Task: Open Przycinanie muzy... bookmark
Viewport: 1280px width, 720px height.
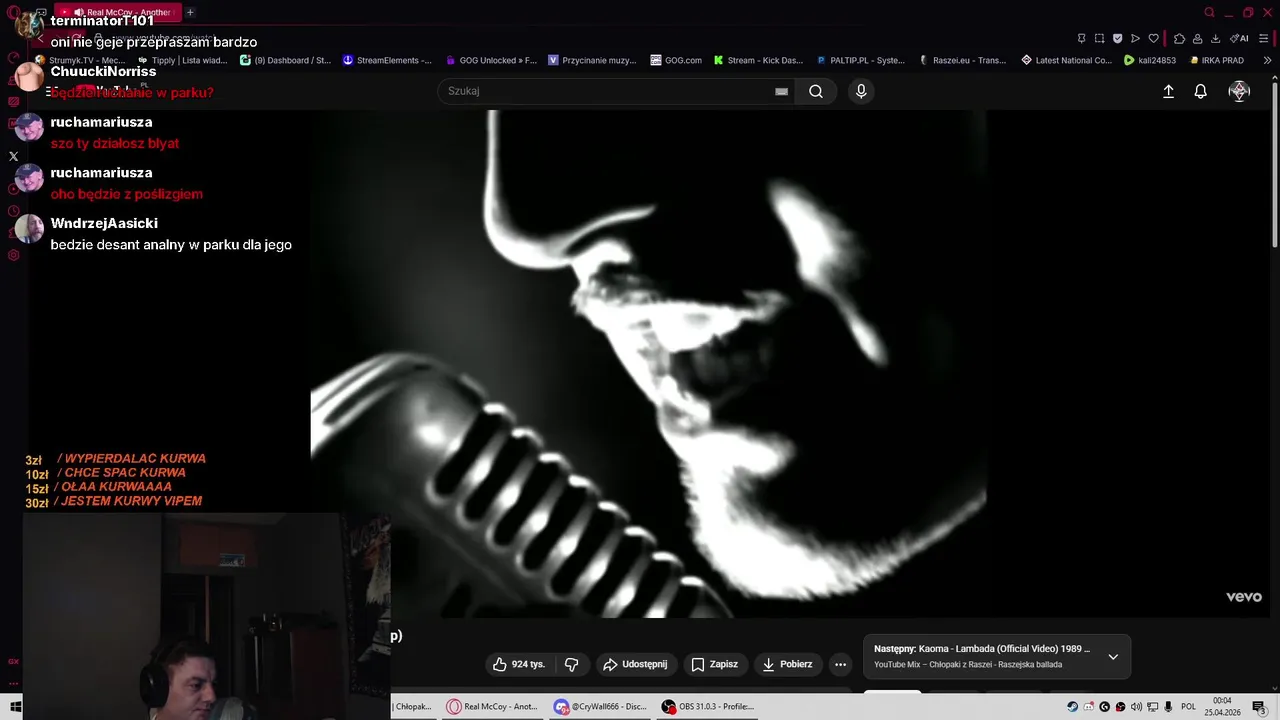Action: (x=592, y=60)
